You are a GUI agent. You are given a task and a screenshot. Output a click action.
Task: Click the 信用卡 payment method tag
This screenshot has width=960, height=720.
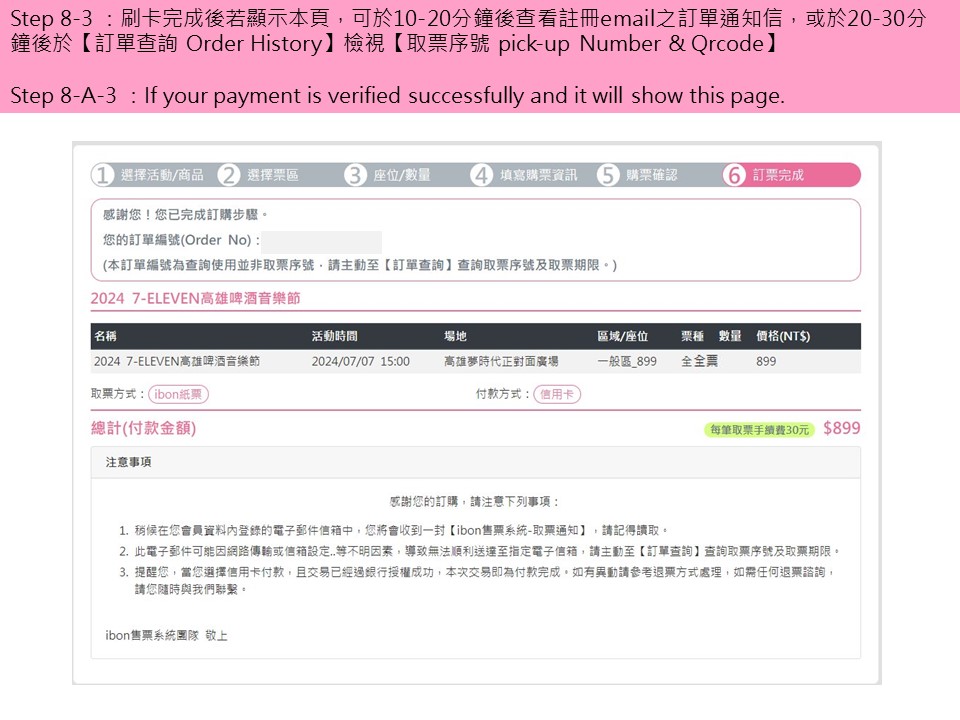coord(557,394)
